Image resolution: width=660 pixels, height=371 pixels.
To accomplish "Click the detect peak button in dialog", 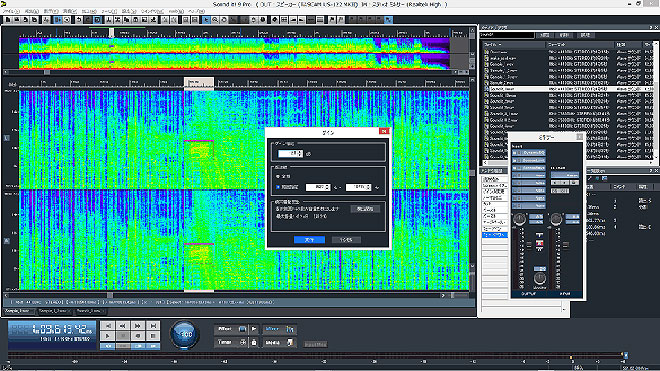I will [365, 209].
